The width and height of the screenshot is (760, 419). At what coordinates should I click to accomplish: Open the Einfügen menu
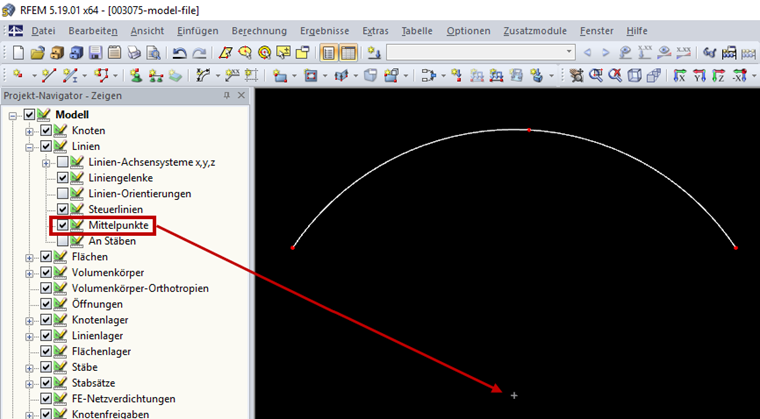click(198, 31)
